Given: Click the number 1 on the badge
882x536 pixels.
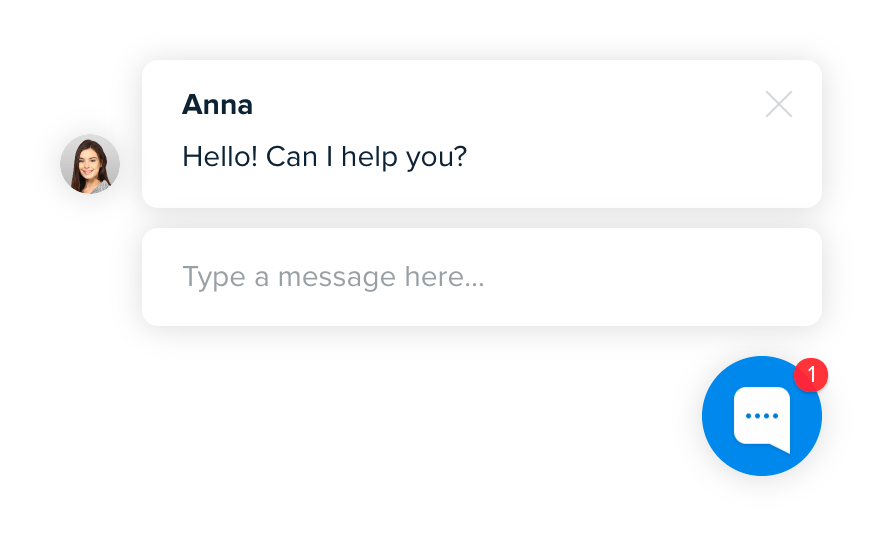Looking at the screenshot, I should (x=811, y=375).
